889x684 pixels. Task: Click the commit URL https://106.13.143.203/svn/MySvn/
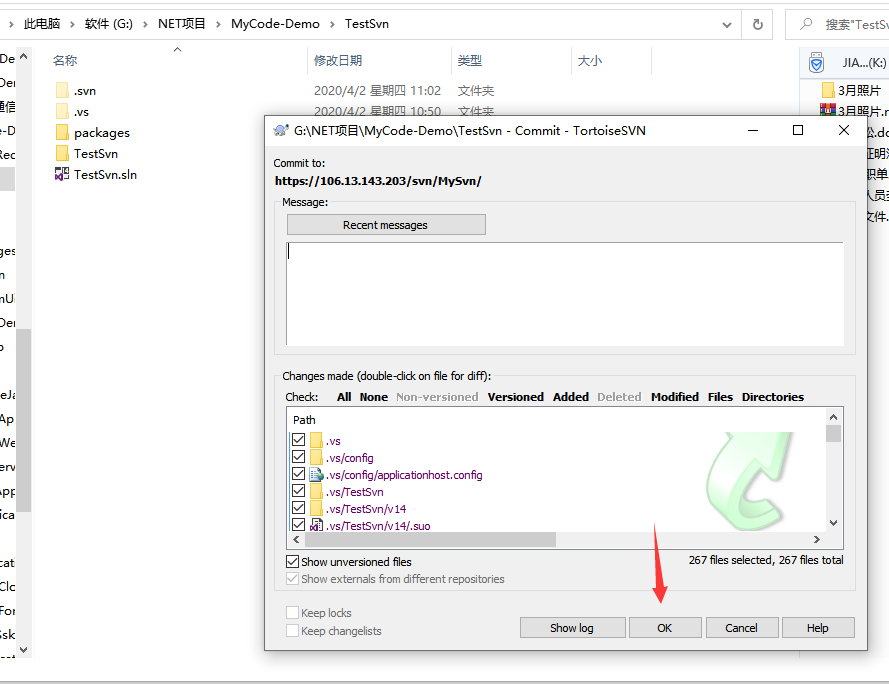point(378,181)
